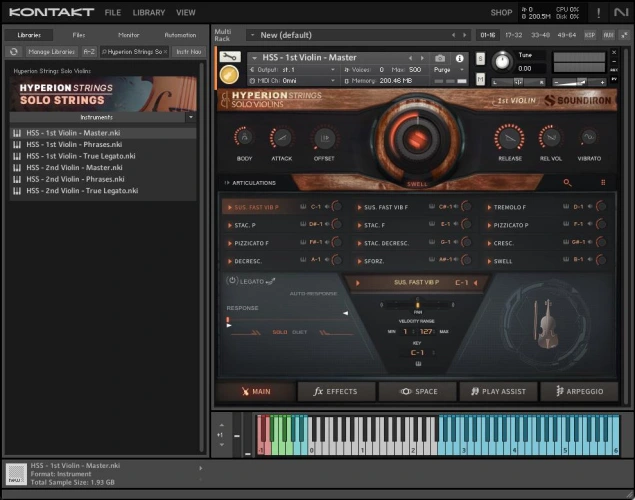Expand the Instruments dropdown arrow
This screenshot has width=635, height=500.
pyautogui.click(x=190, y=117)
